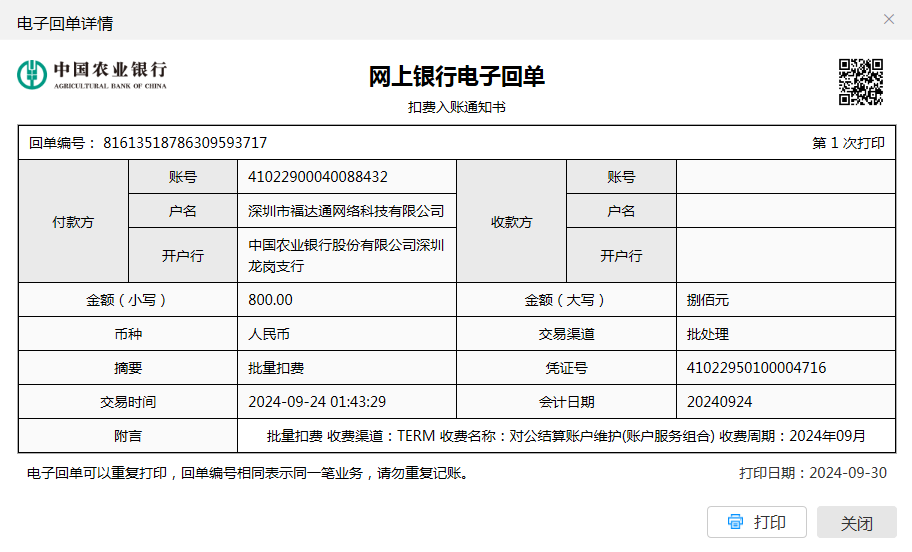Select voucher number 41022950100004716
The height and width of the screenshot is (552, 912).
tap(756, 368)
